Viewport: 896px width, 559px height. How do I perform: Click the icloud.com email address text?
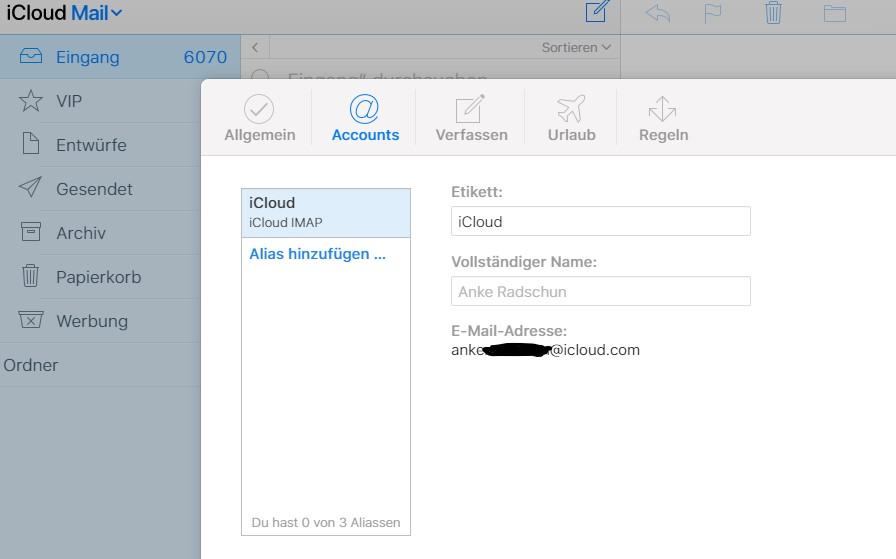click(545, 350)
